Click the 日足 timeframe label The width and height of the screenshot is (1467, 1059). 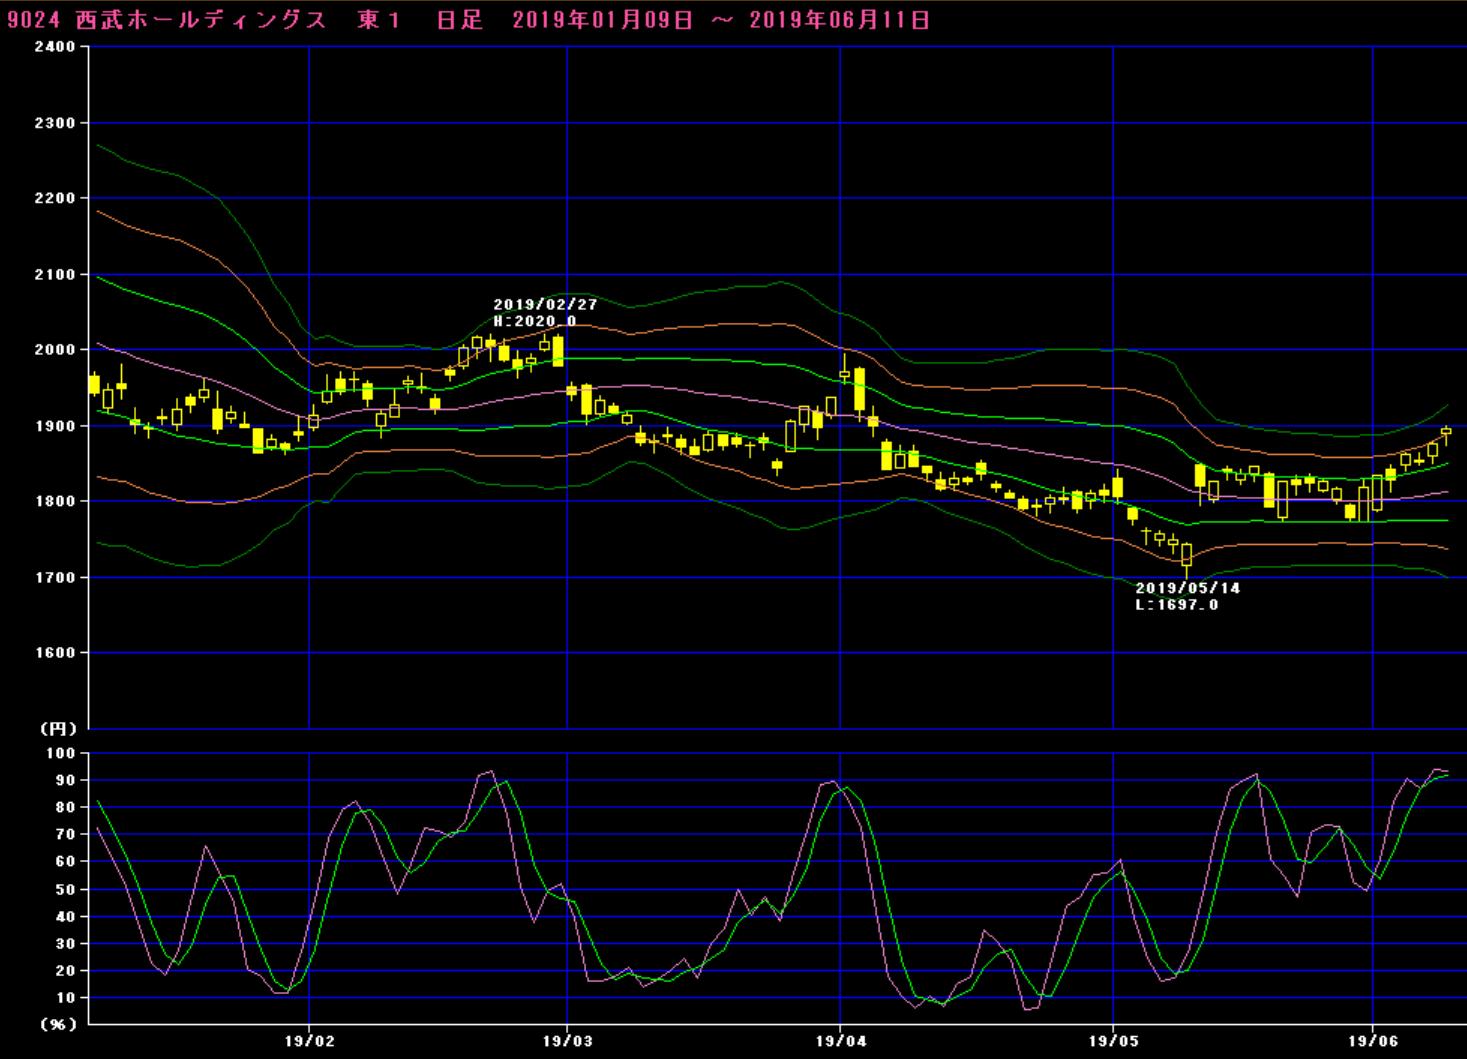(460, 20)
